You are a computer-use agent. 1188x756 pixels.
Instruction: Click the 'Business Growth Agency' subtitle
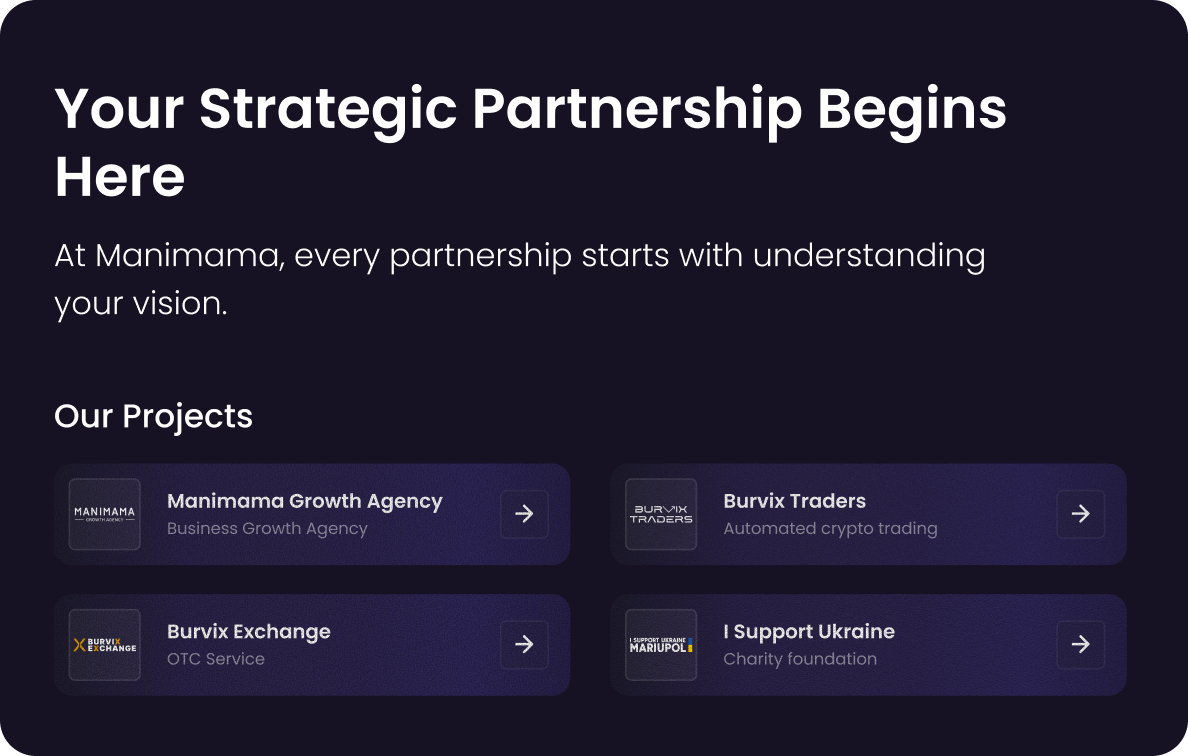(267, 528)
